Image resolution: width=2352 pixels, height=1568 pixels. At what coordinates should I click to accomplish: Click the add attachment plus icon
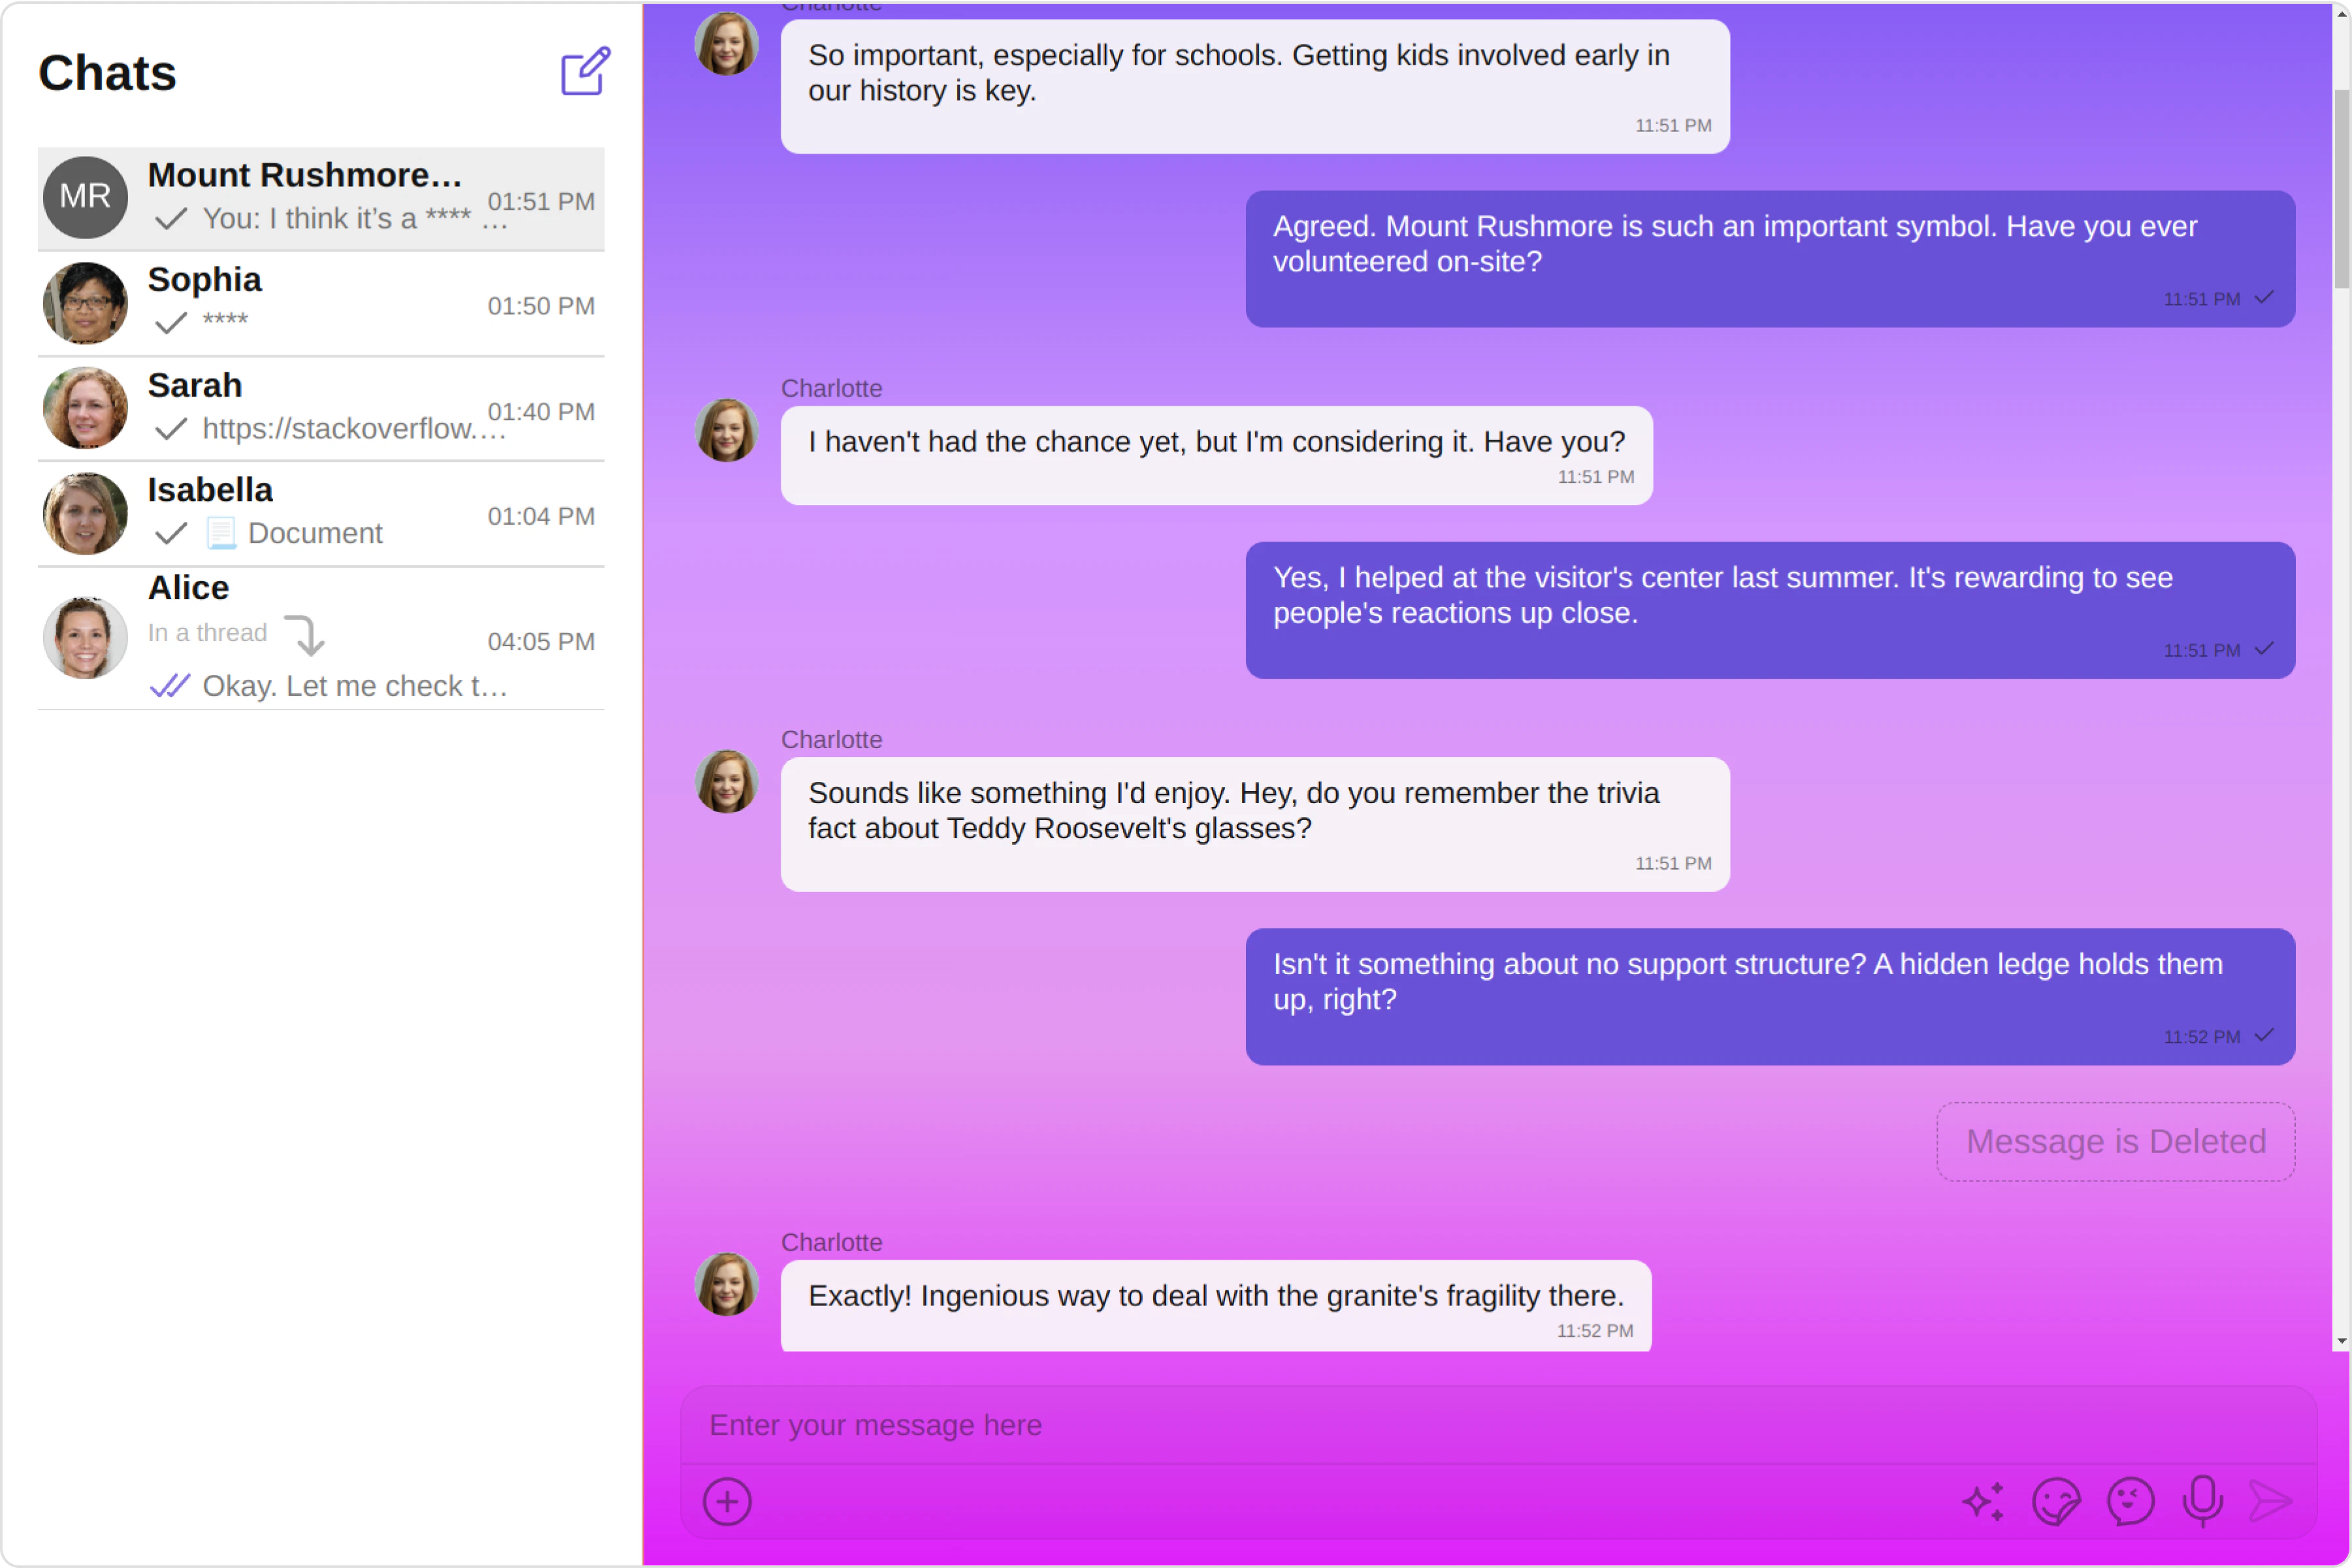tap(727, 1501)
